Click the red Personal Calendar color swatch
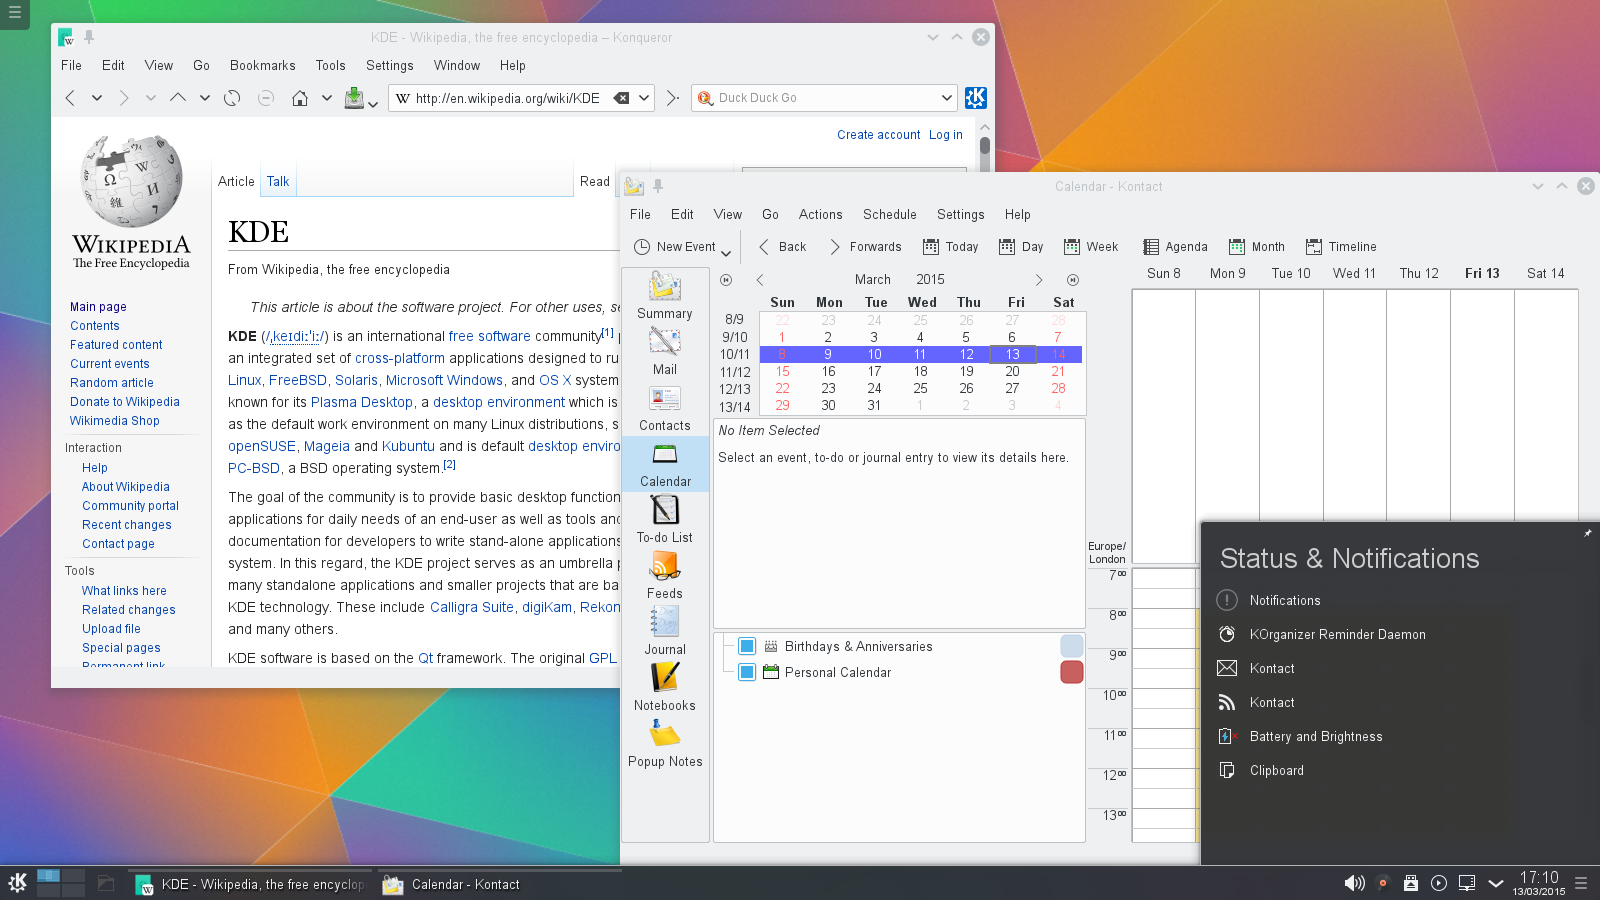Viewport: 1600px width, 900px height. tap(1071, 672)
